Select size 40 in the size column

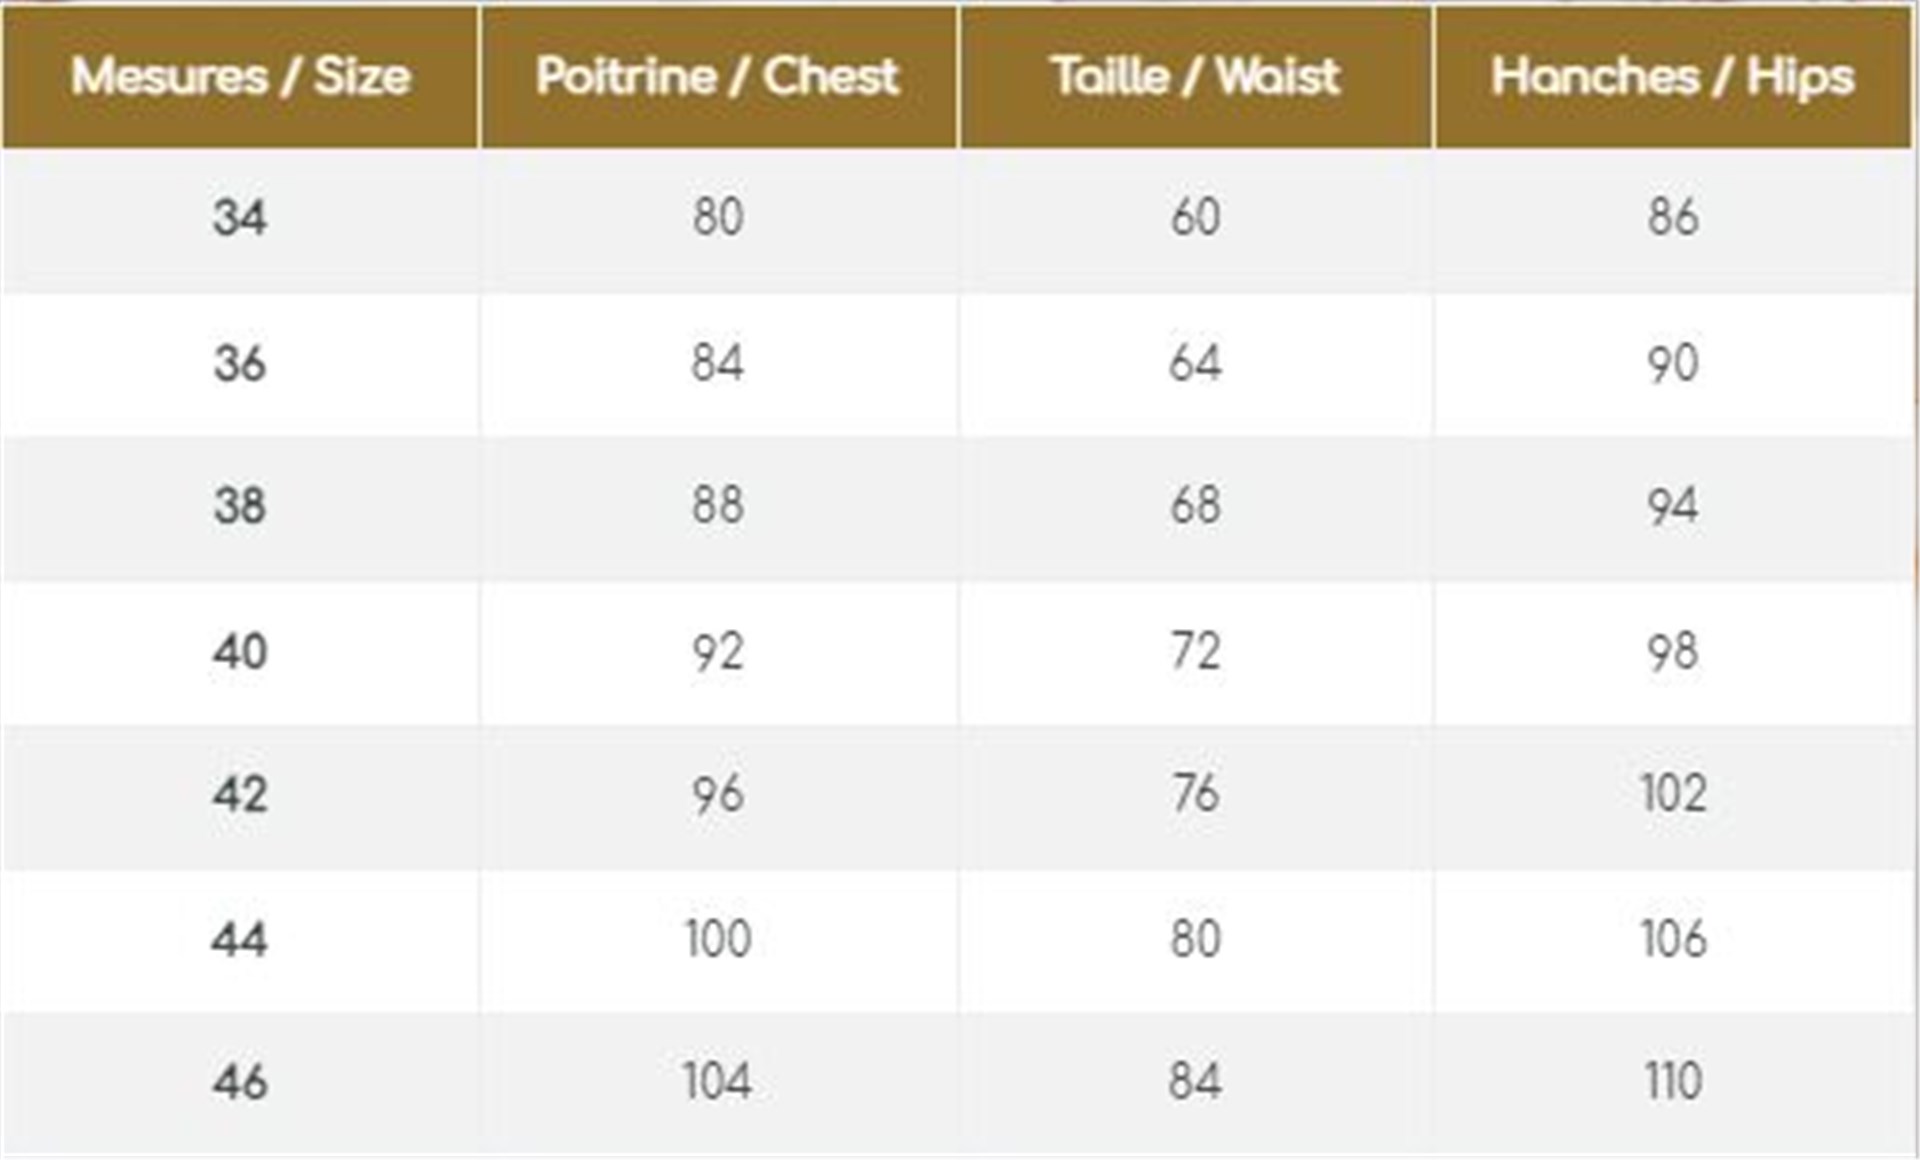(x=240, y=651)
